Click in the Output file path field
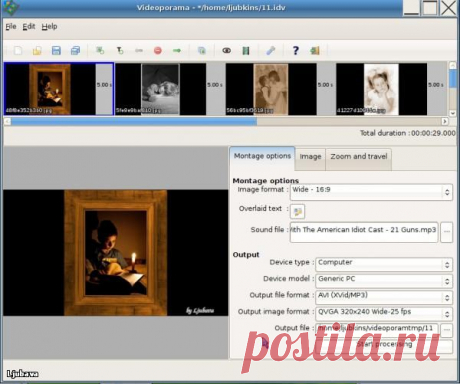The image size is (460, 384). [x=377, y=329]
